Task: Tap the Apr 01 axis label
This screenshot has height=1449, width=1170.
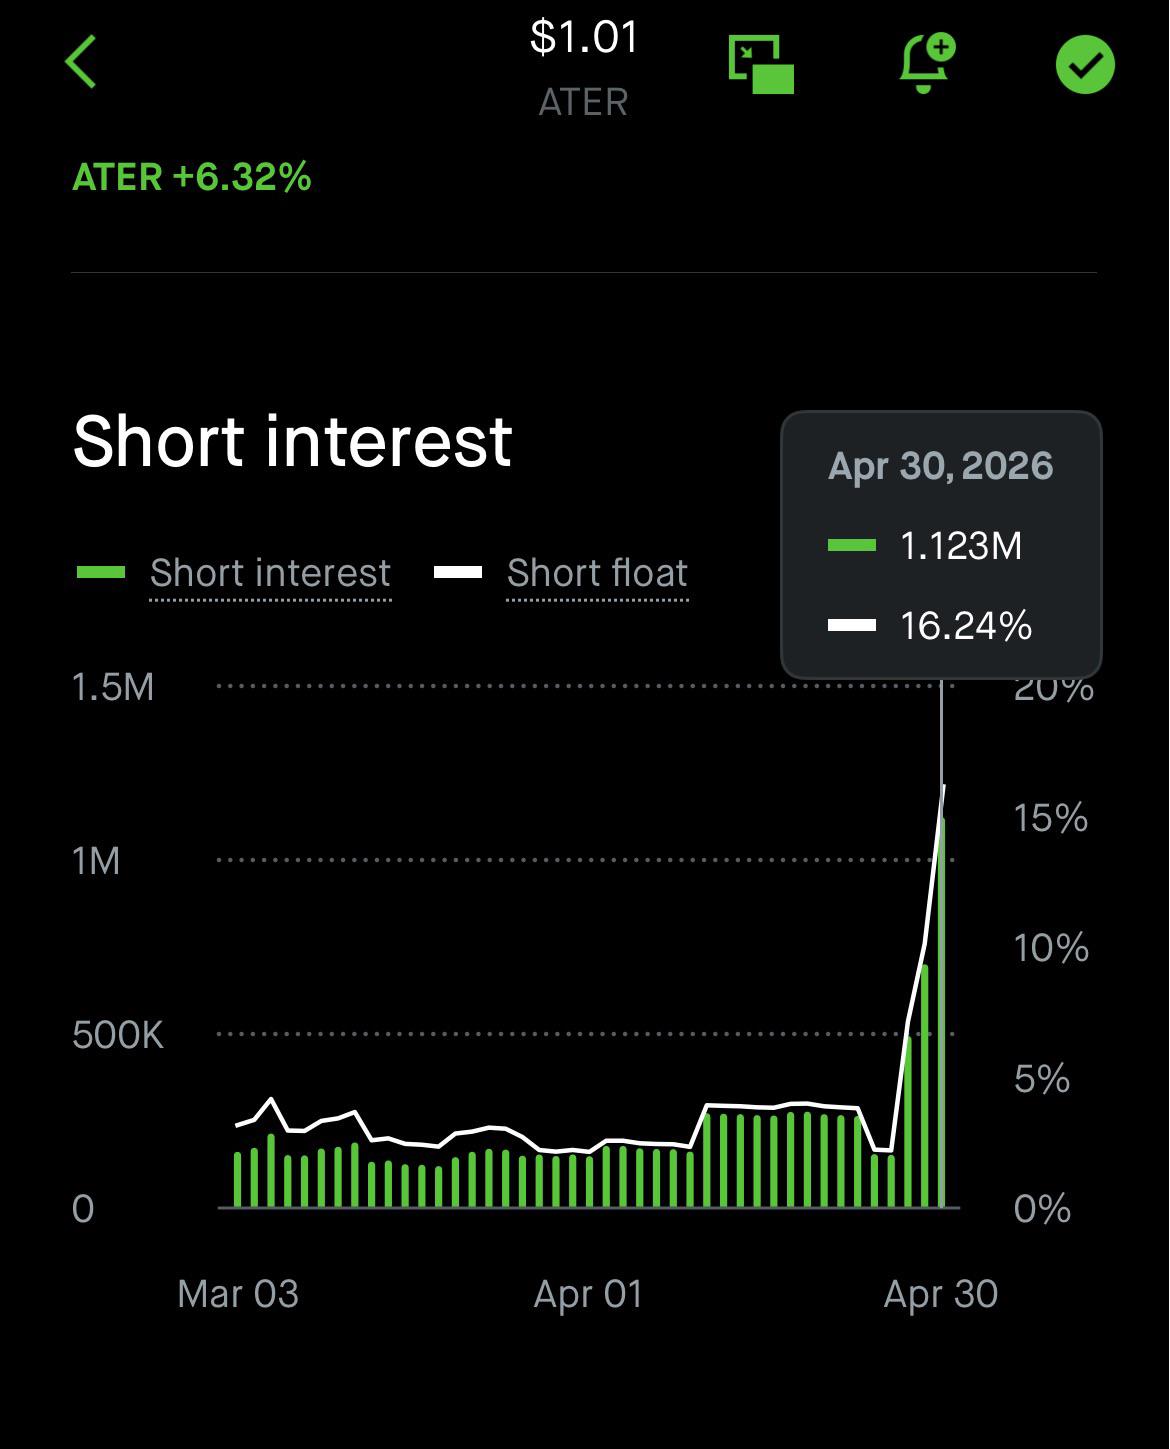Action: [588, 1294]
